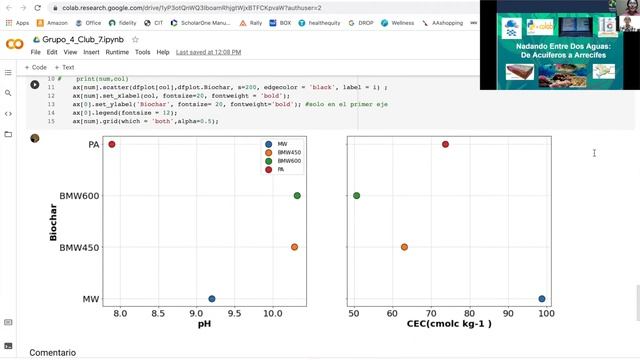This screenshot has width=640, height=360.
Task: Open the Files folder sidebar icon
Action: [x=8, y=134]
